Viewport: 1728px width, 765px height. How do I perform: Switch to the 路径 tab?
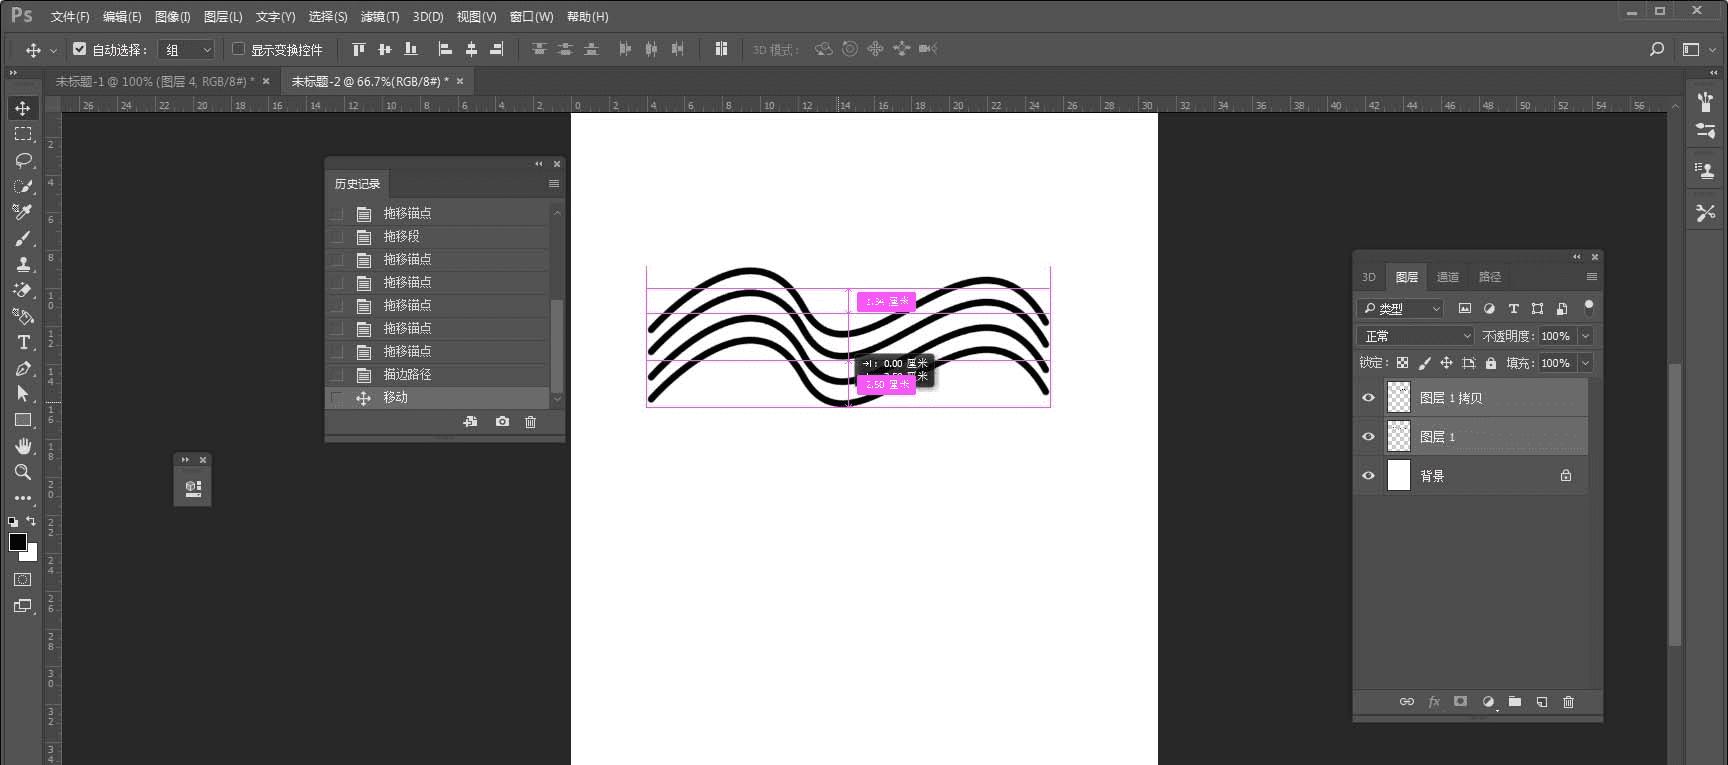point(1490,277)
